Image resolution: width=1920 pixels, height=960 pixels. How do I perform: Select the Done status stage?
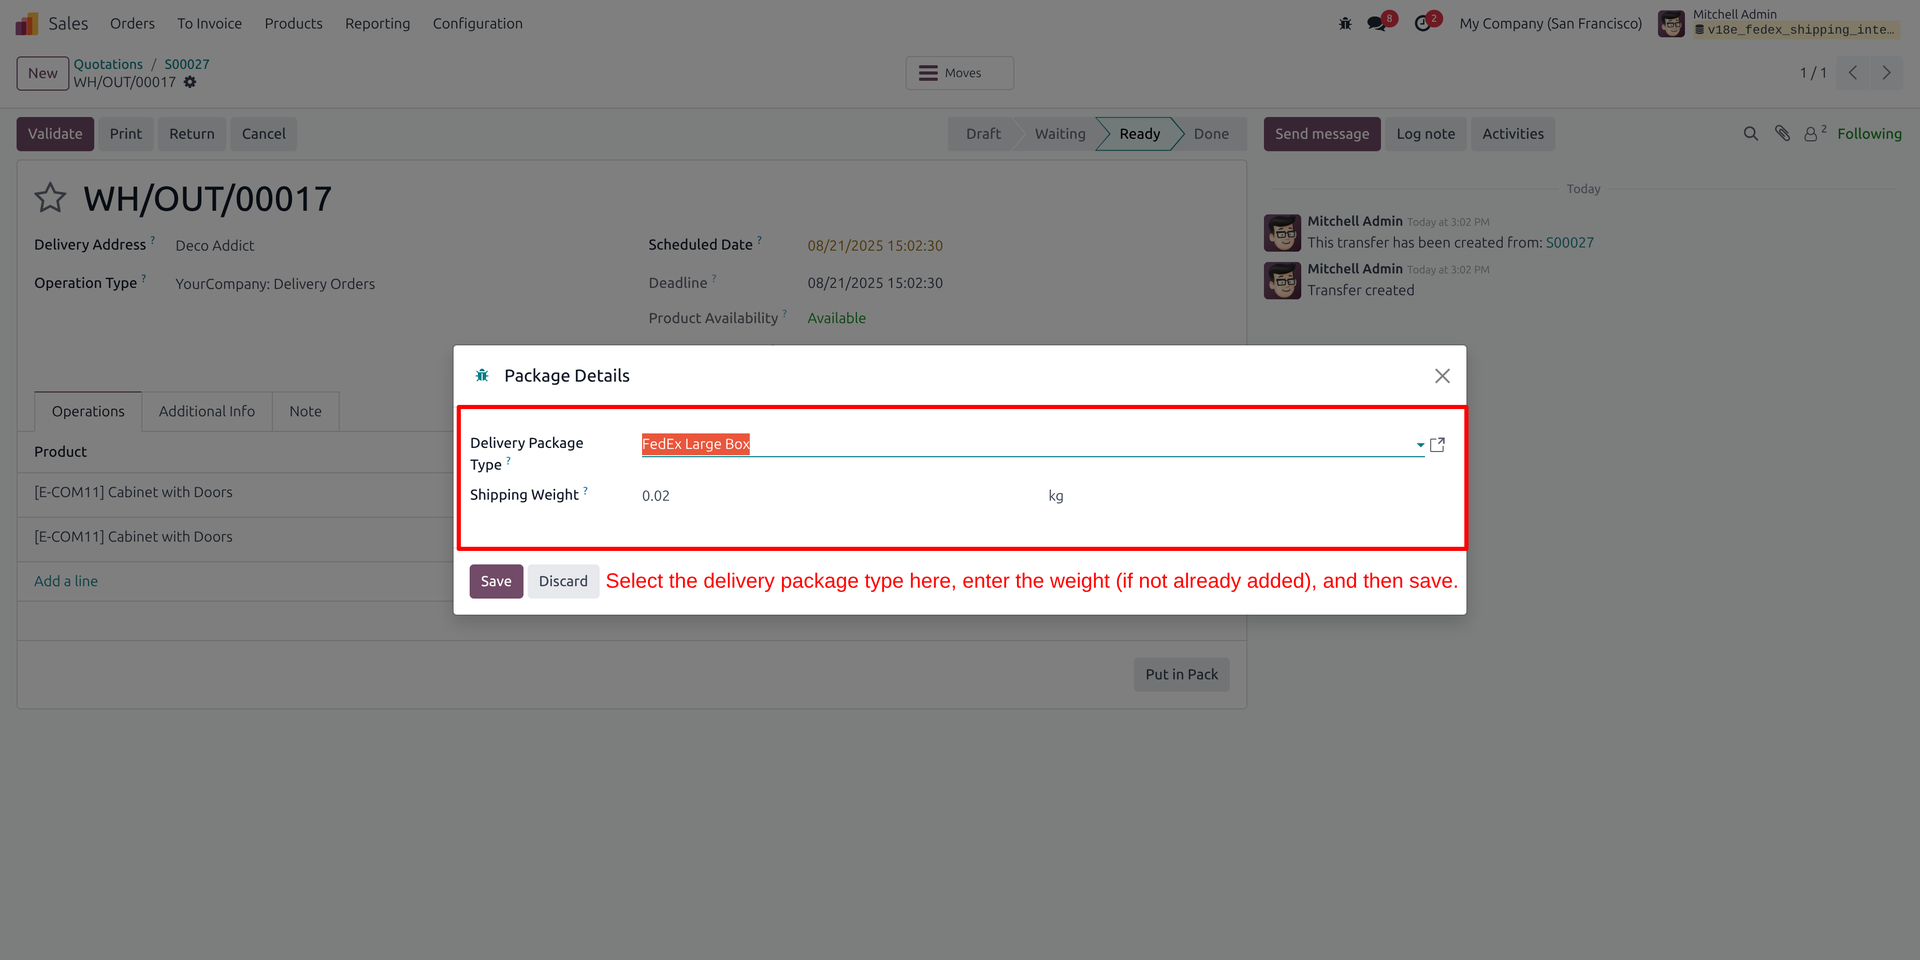click(1211, 134)
